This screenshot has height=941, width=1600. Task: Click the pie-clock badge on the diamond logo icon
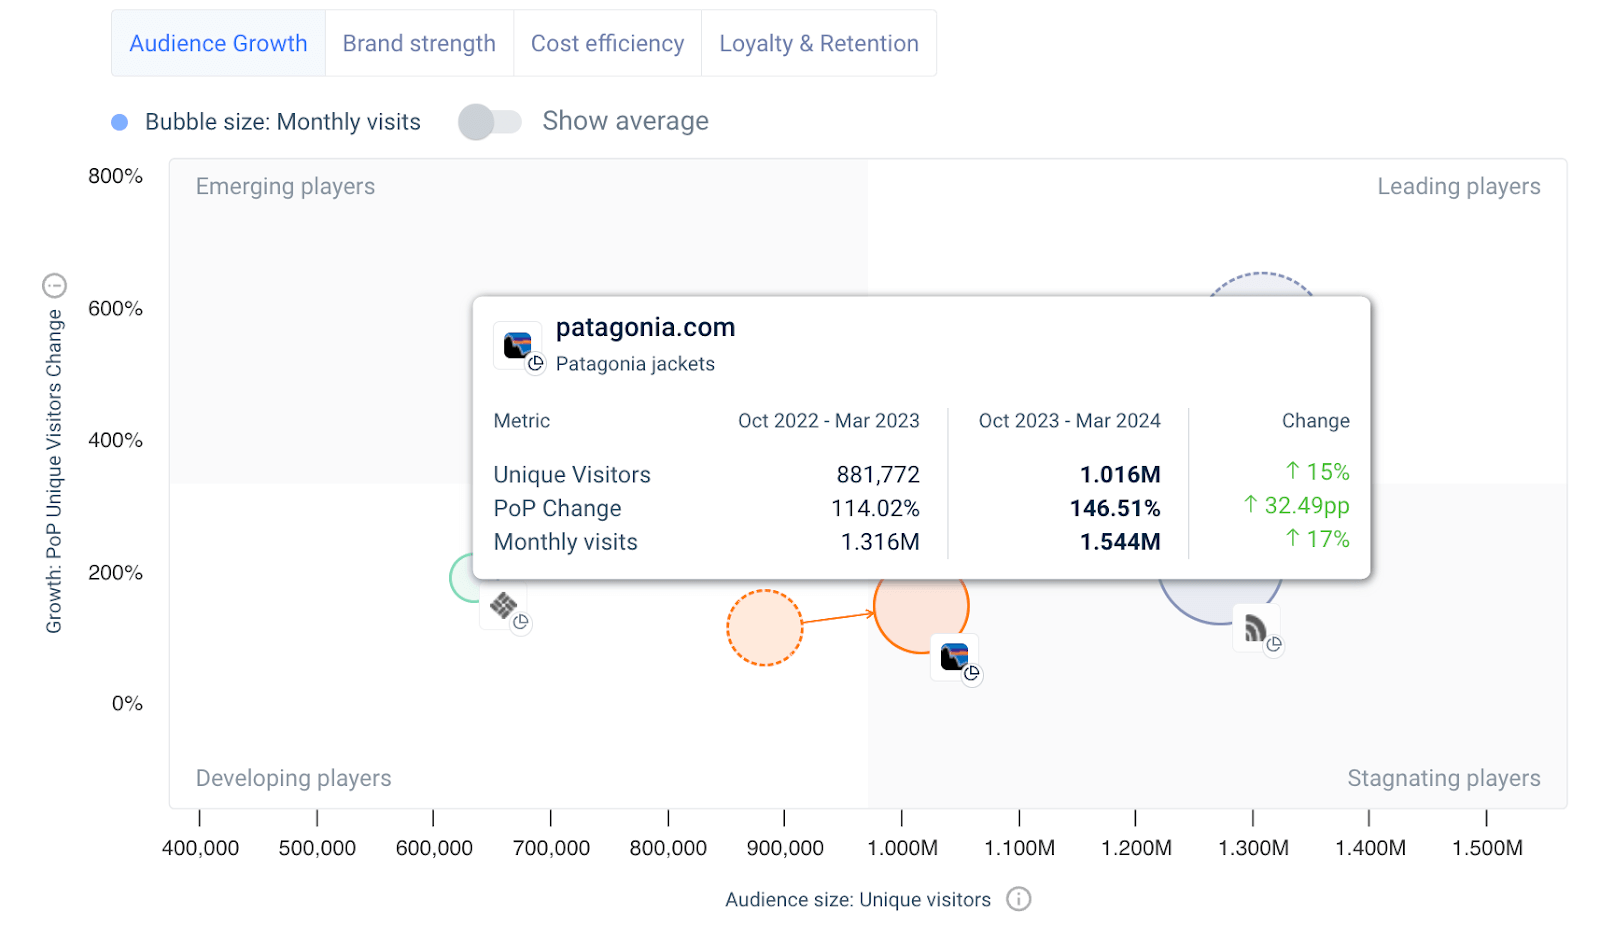[521, 622]
